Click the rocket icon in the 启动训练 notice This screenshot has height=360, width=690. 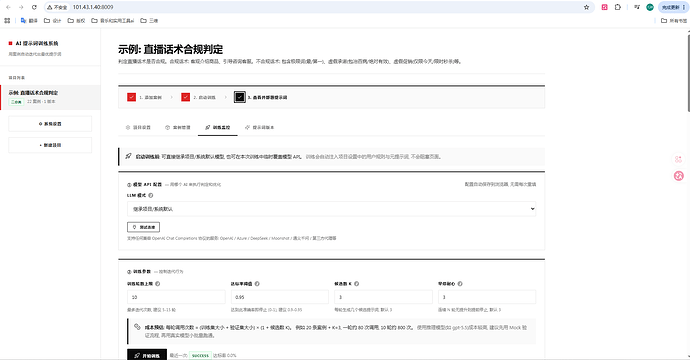click(128, 156)
